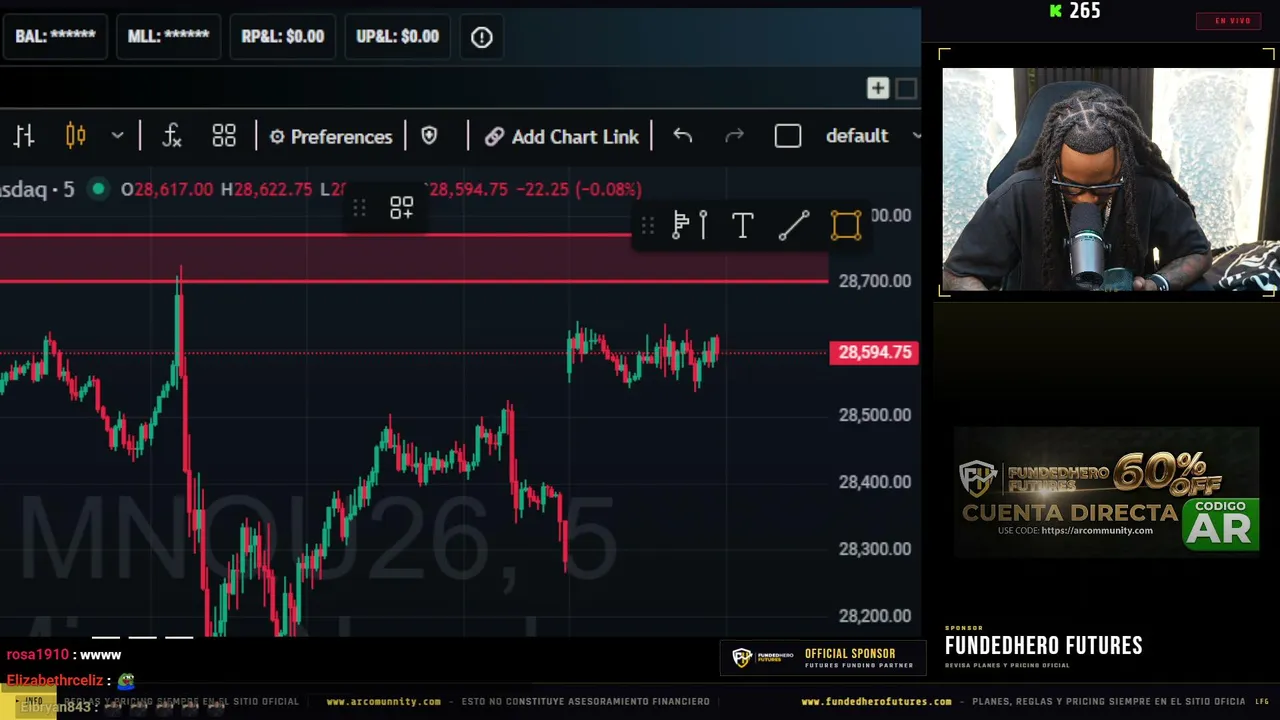Open the FundedHero 60% OFF banner
Viewport: 1280px width, 720px height.
(1106, 492)
